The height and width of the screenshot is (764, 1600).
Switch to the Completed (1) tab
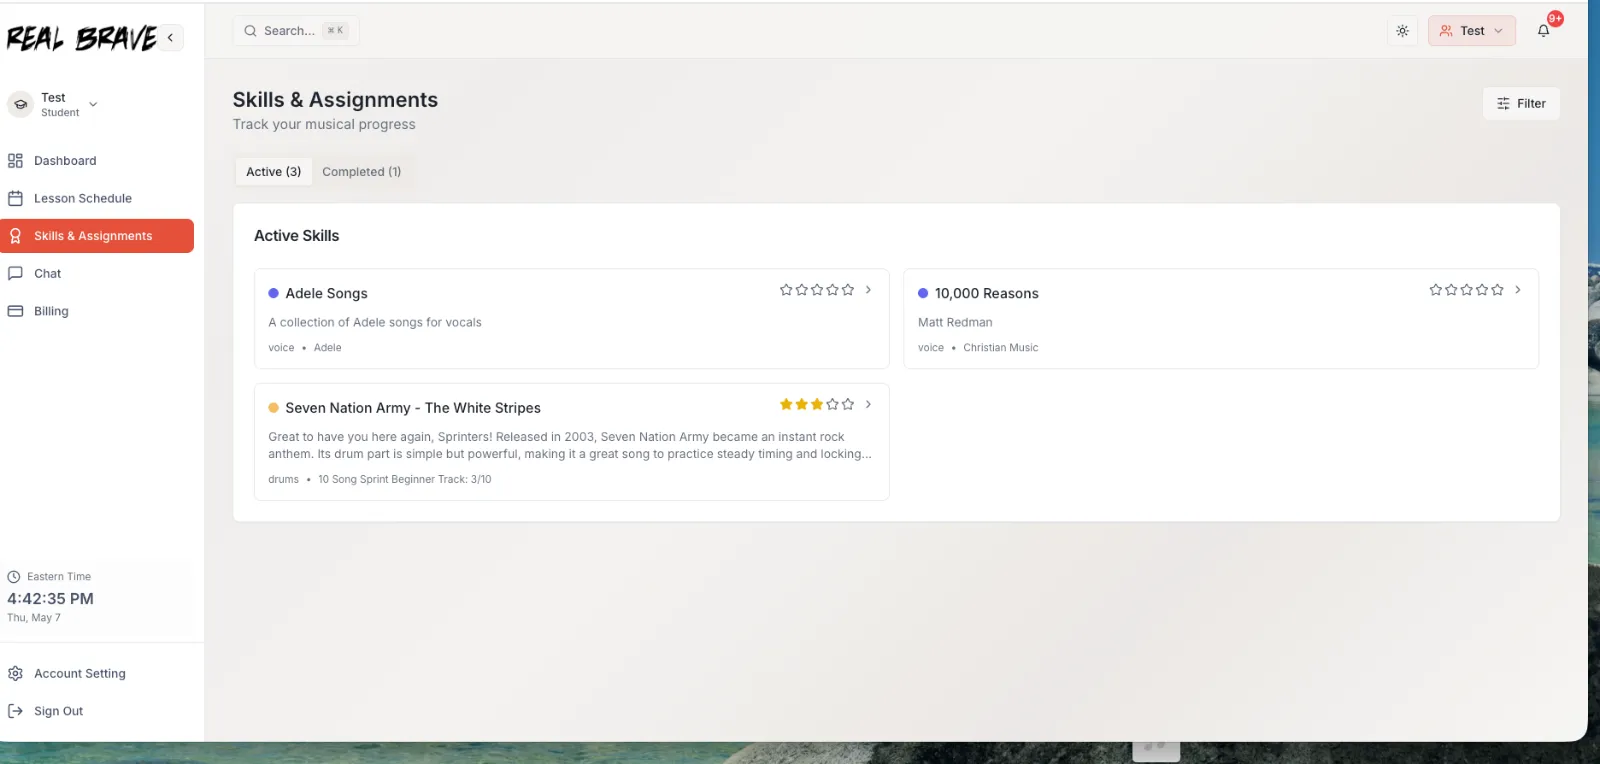pos(361,172)
